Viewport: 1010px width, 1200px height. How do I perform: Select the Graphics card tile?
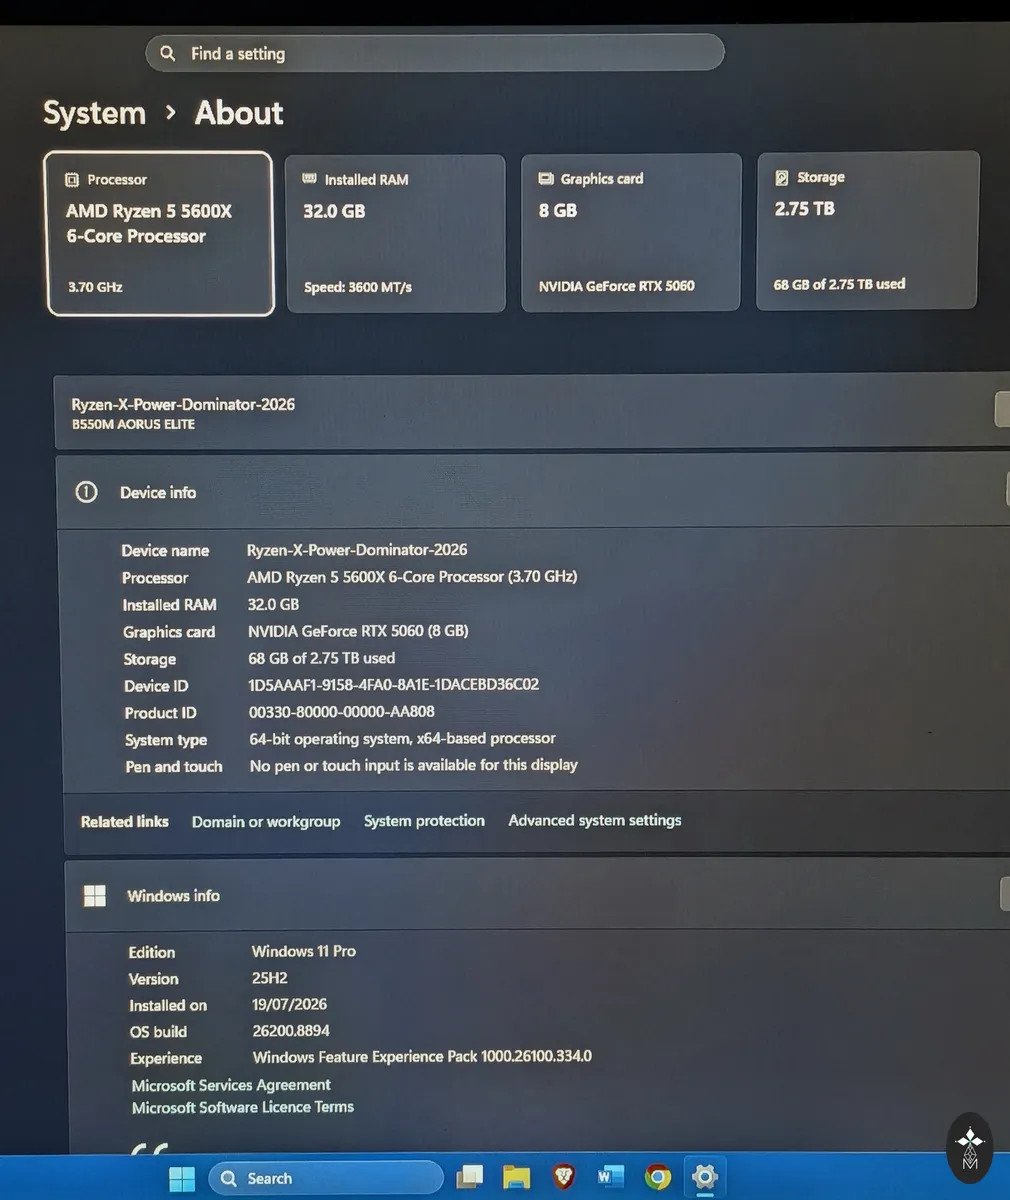click(631, 233)
